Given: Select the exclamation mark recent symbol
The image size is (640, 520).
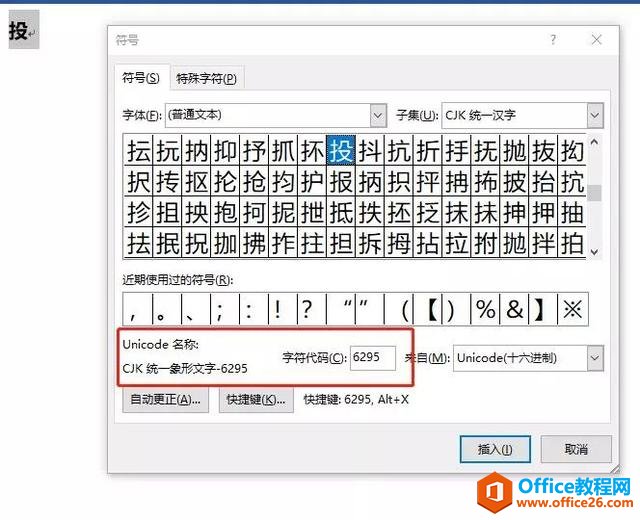Looking at the screenshot, I should 283,309.
